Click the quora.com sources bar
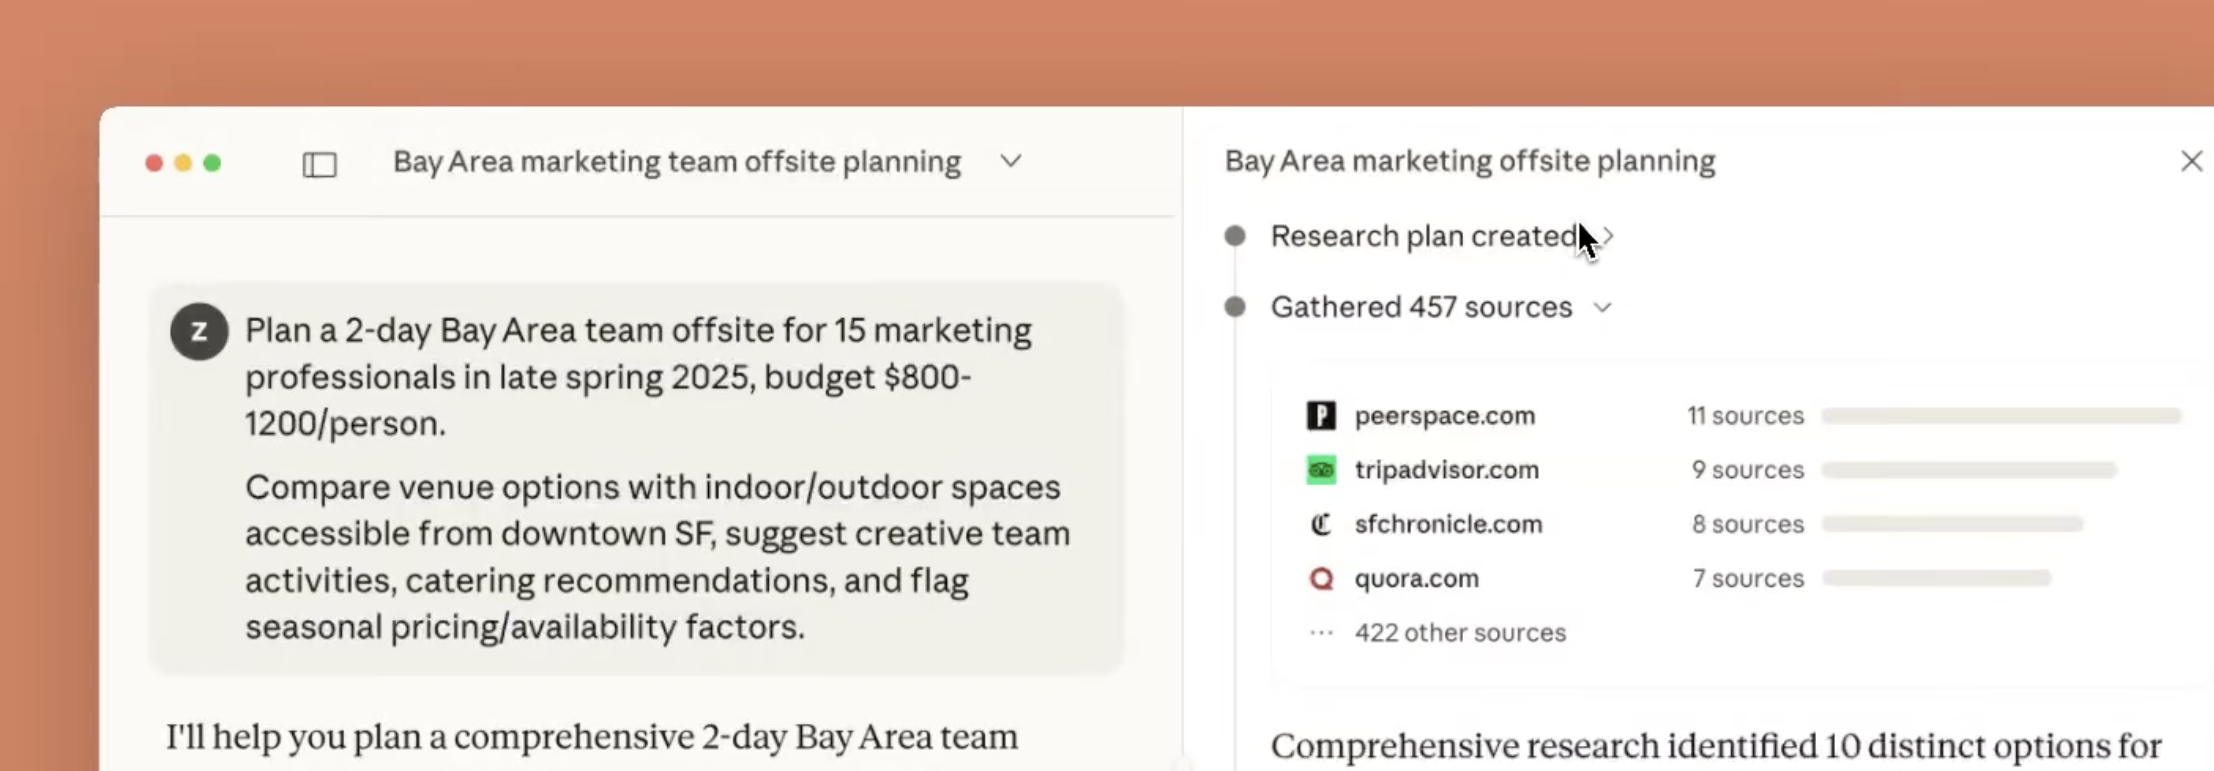Screen dimensions: 2214x771 coord(1936,578)
